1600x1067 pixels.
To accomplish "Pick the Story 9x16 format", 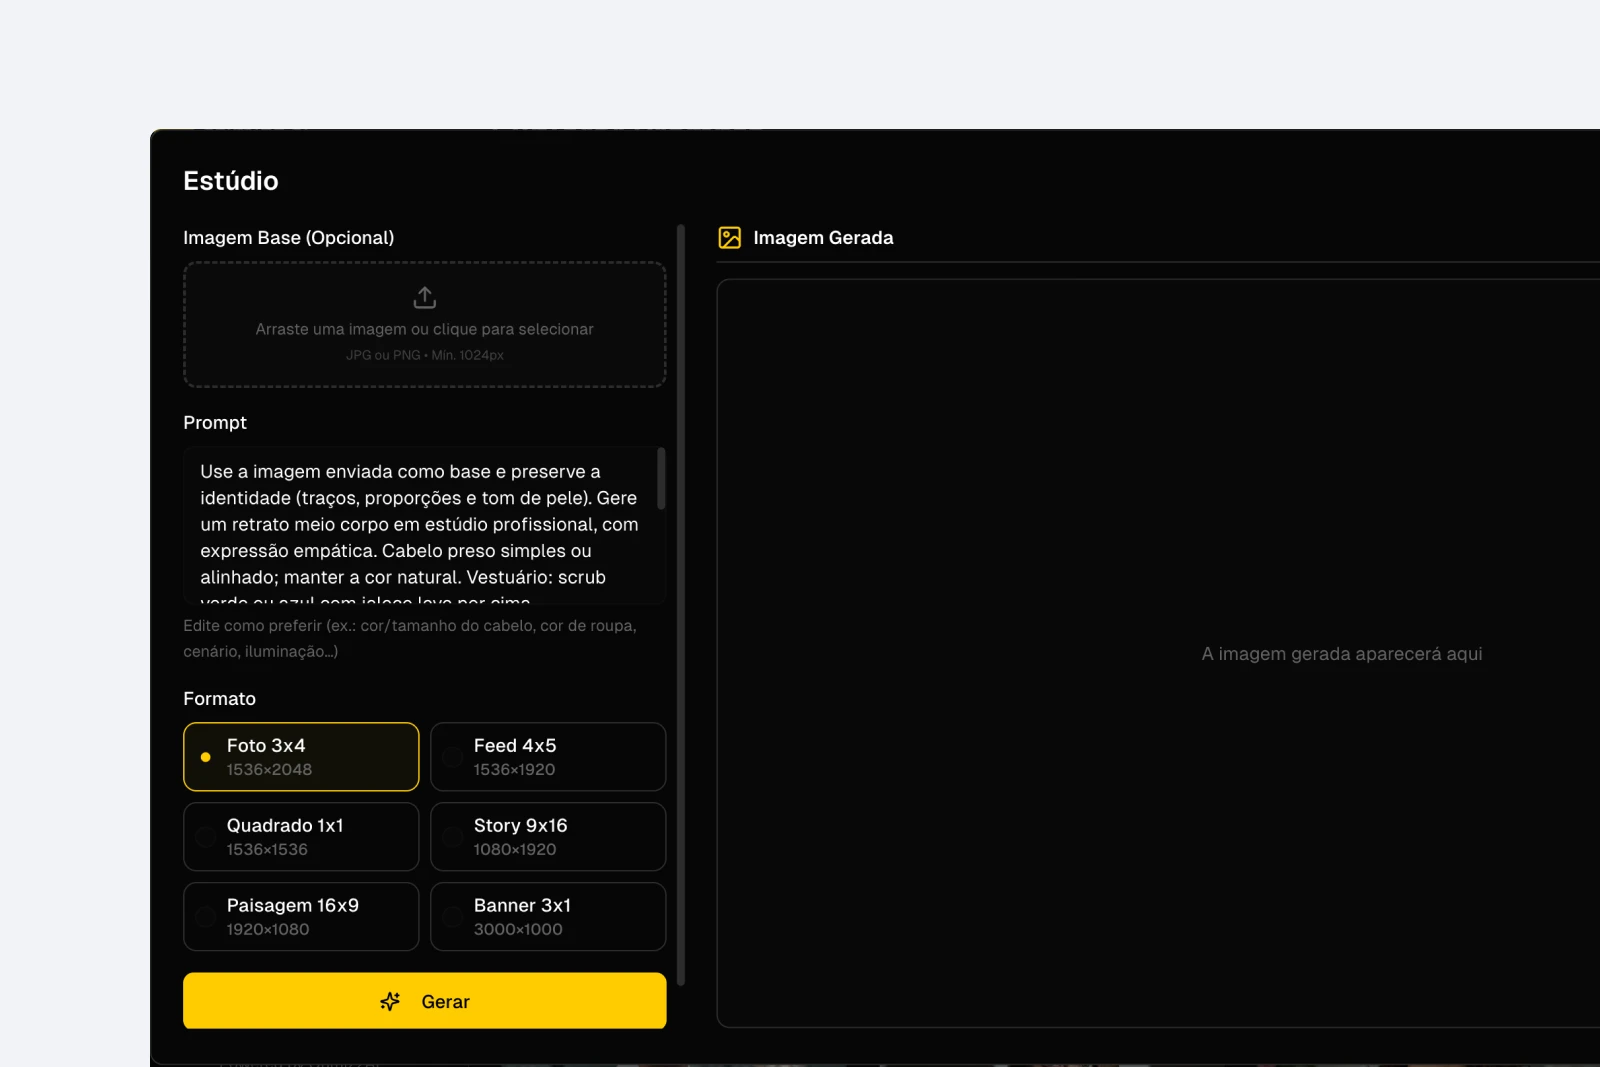I will pyautogui.click(x=548, y=837).
